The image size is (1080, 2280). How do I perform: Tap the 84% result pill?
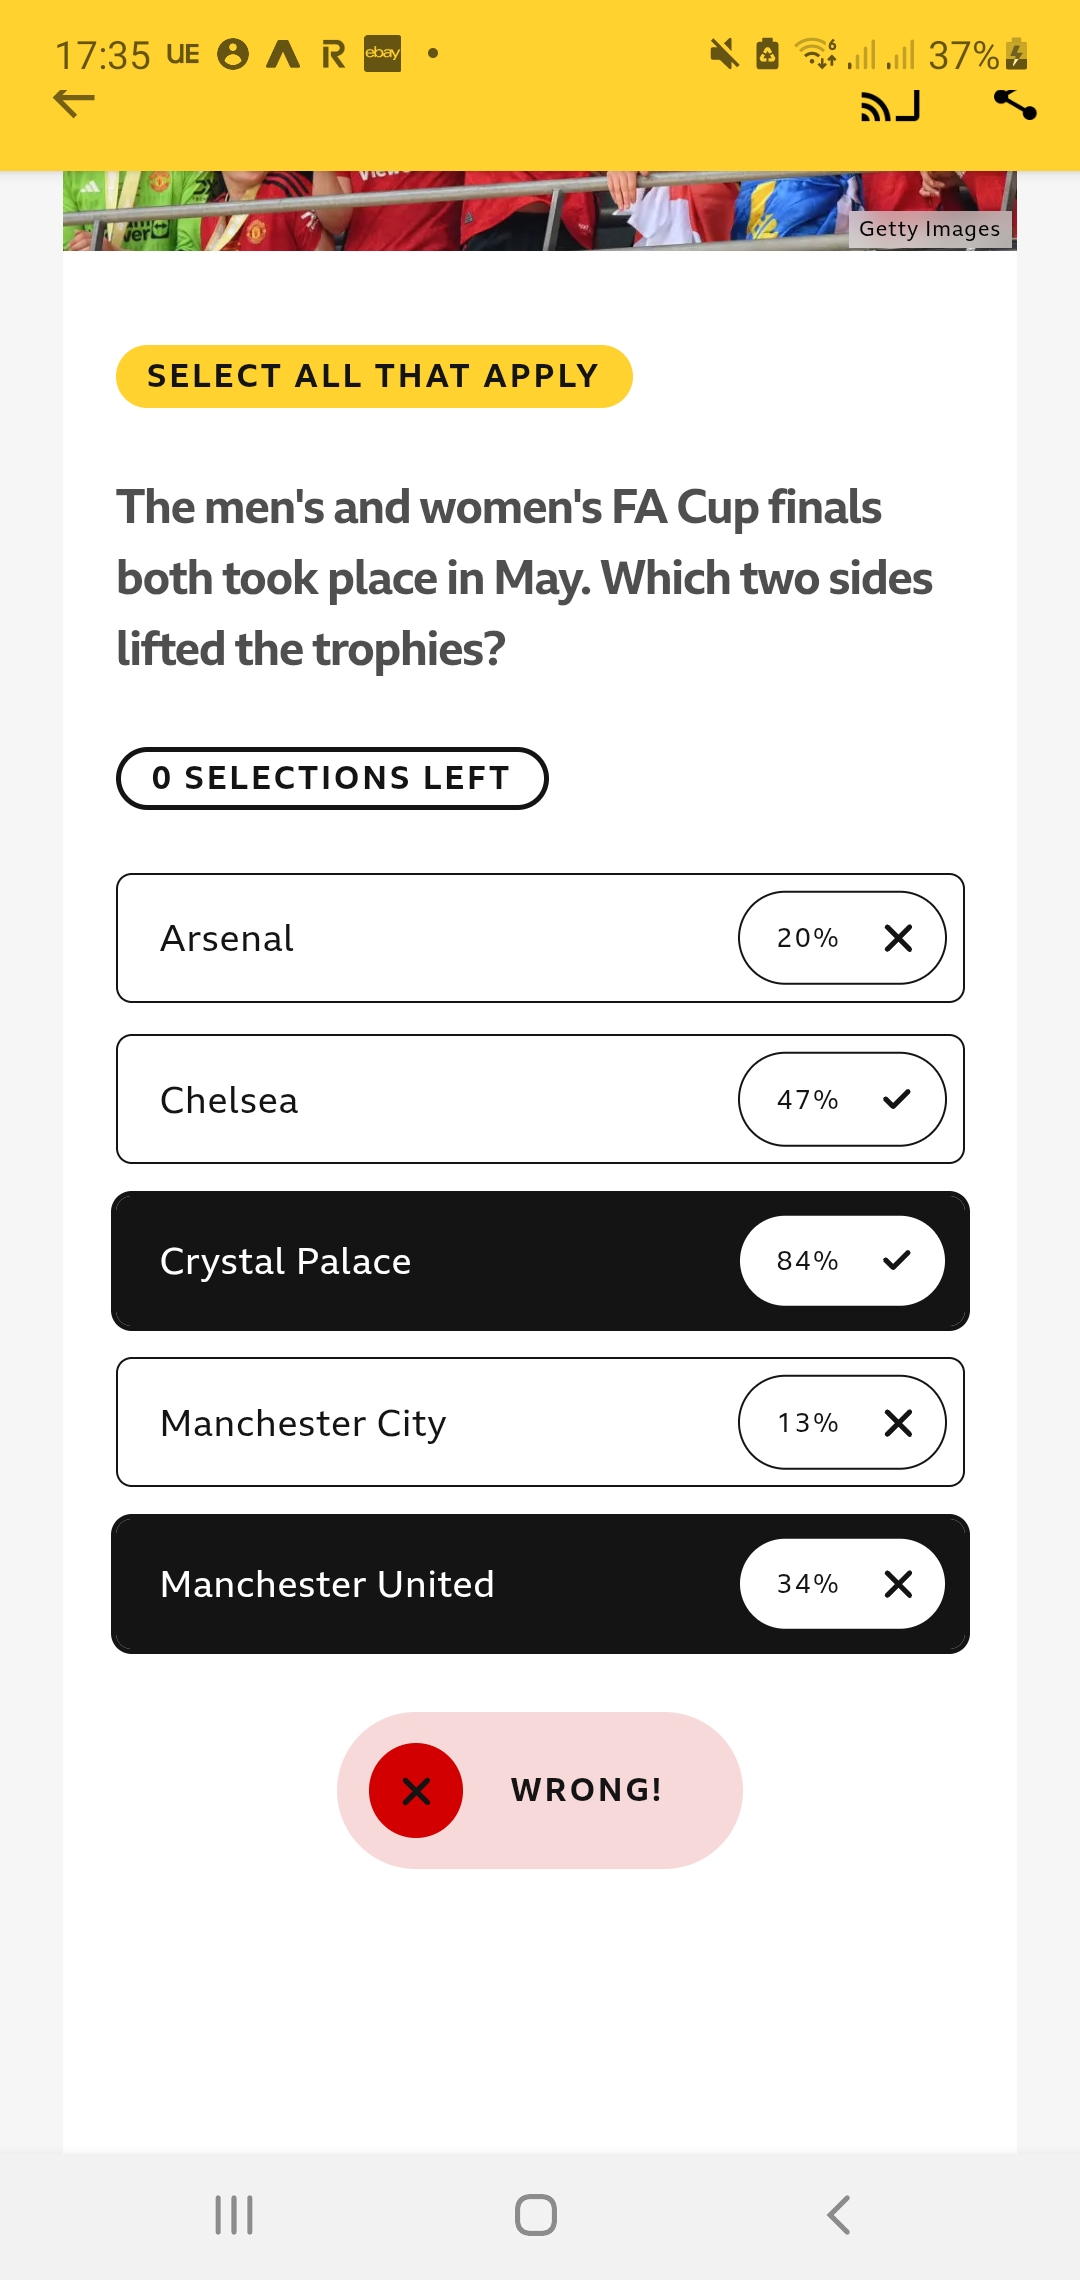point(842,1261)
